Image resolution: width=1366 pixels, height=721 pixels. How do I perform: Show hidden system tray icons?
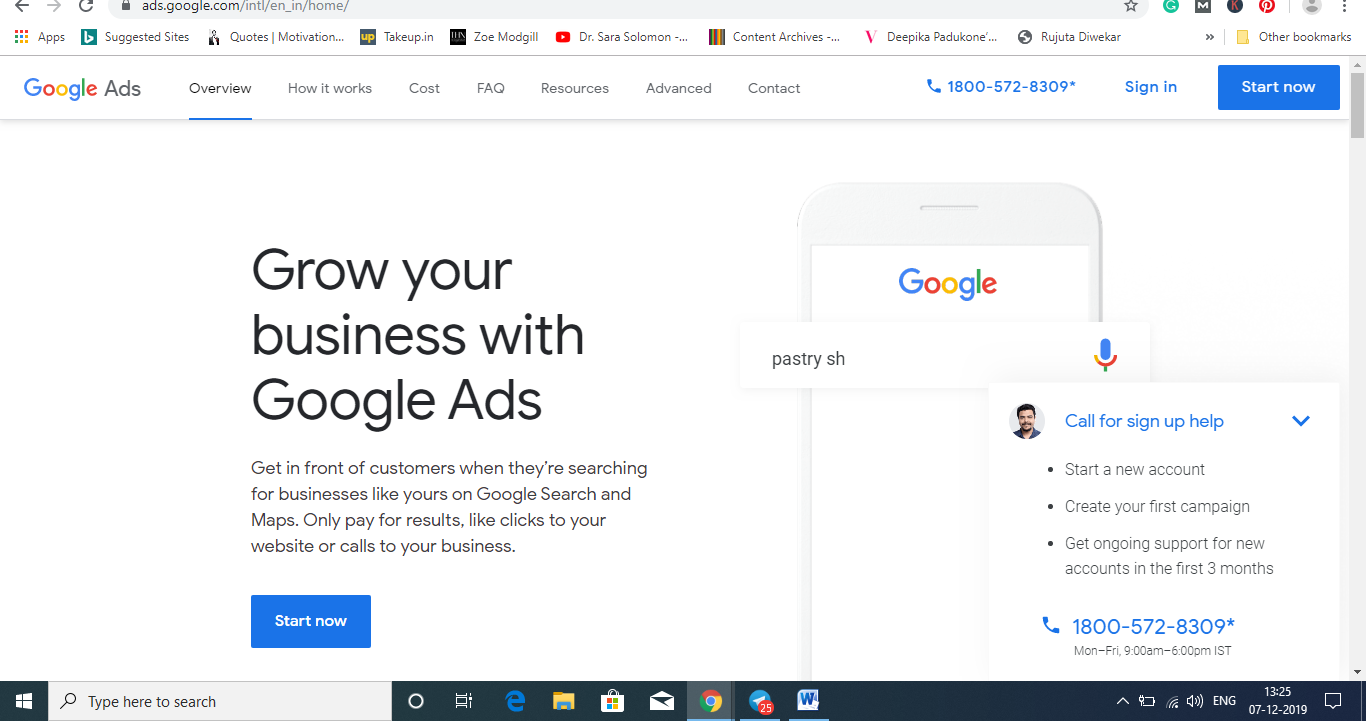[x=1123, y=701]
